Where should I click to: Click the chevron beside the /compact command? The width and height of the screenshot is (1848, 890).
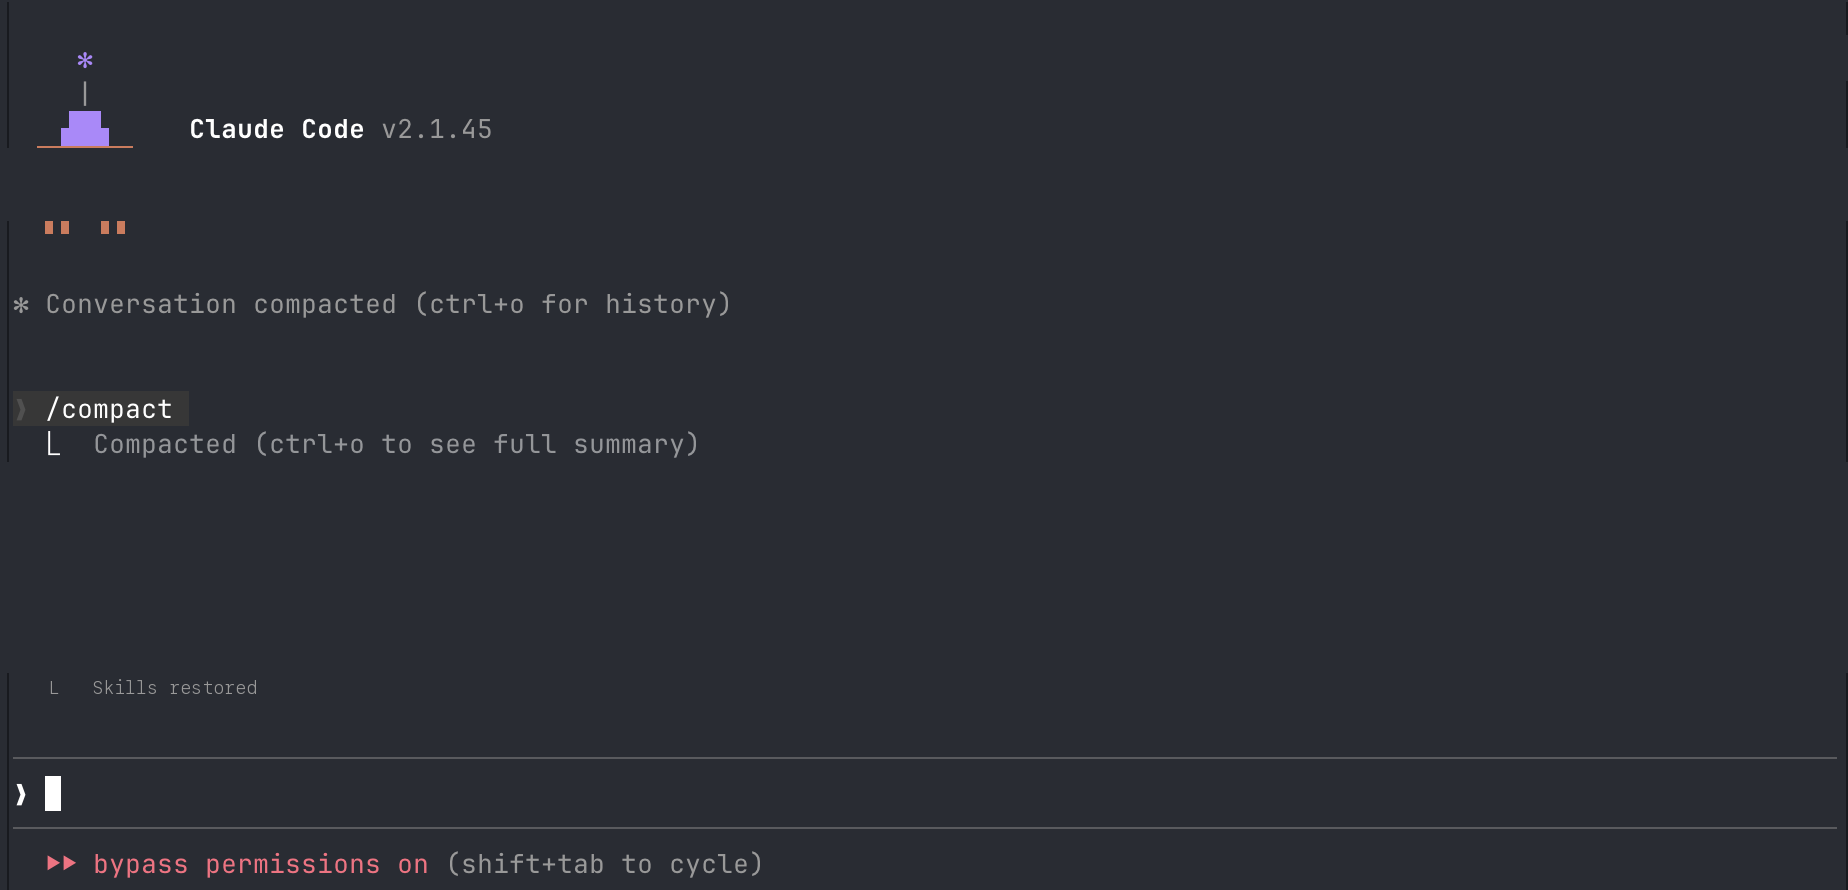[x=21, y=409]
